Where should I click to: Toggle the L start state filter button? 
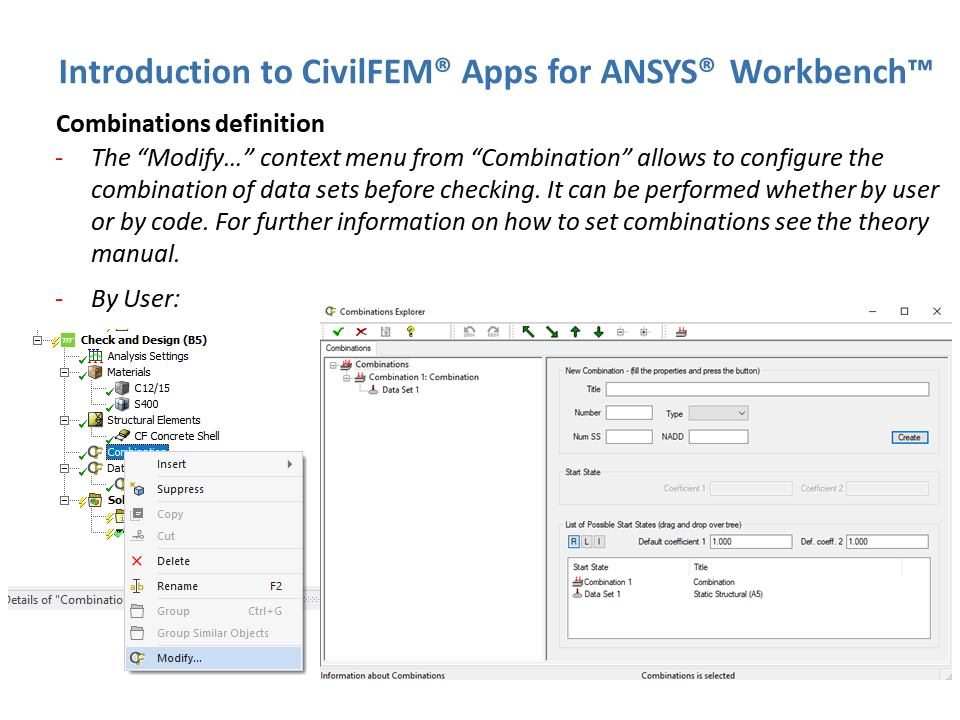[586, 541]
